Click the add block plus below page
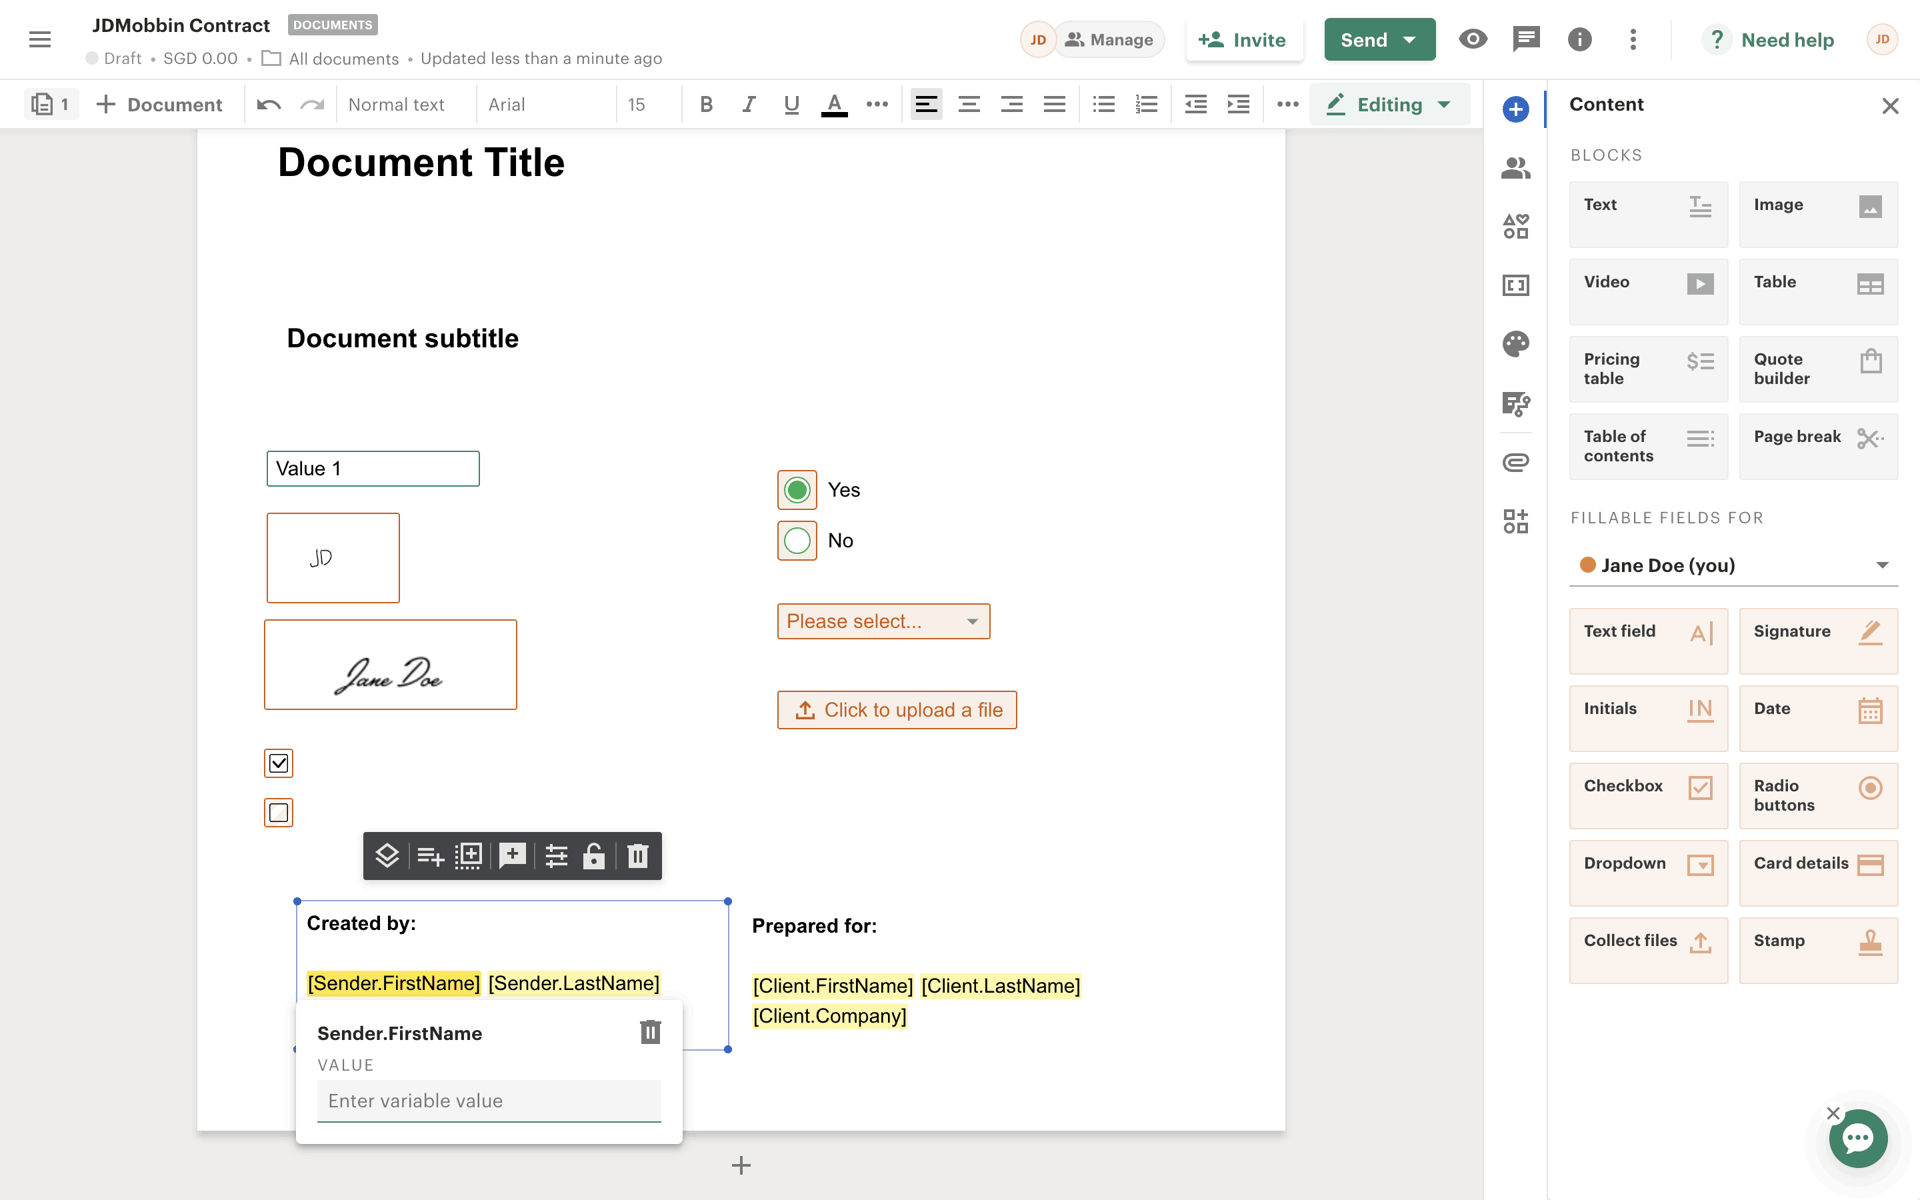 click(741, 1165)
